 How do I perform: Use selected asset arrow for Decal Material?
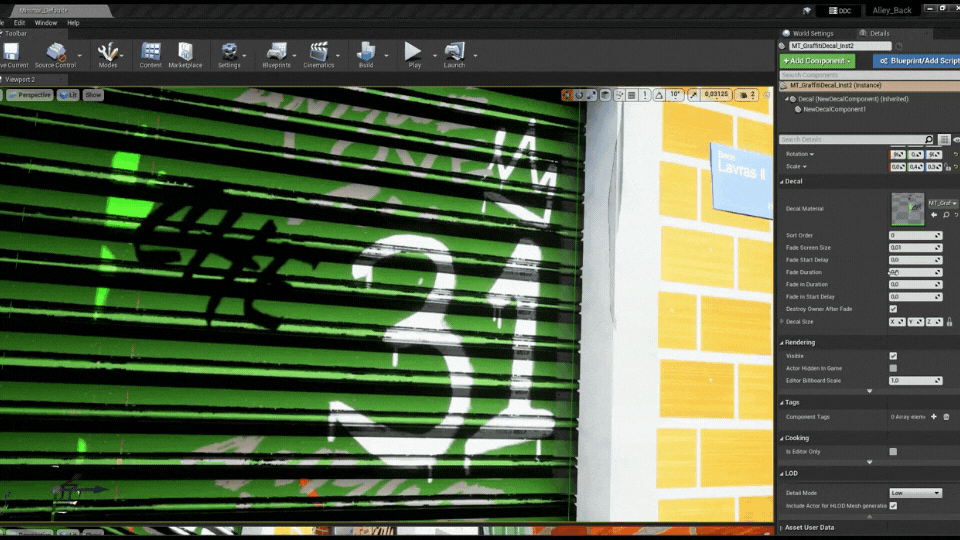pyautogui.click(x=934, y=215)
